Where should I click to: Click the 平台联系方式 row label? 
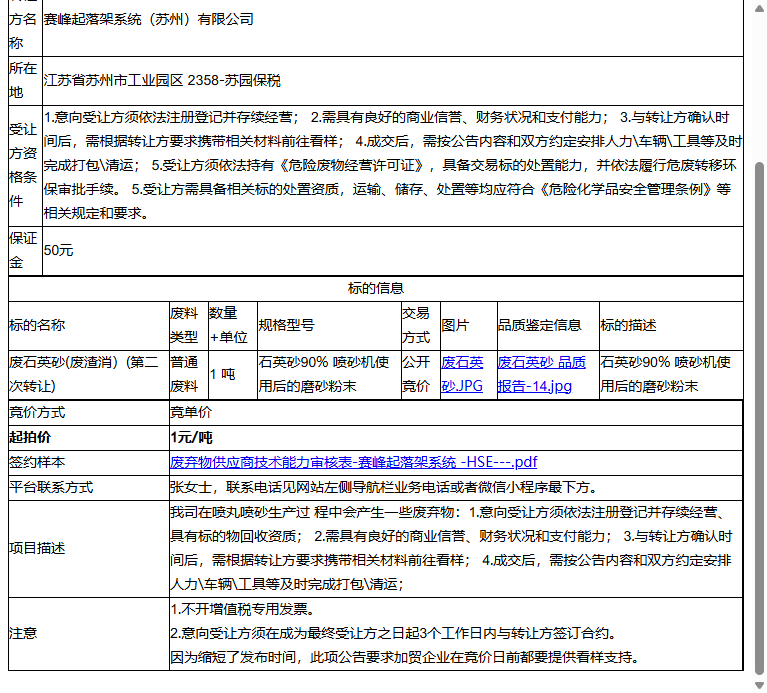(x=51, y=488)
